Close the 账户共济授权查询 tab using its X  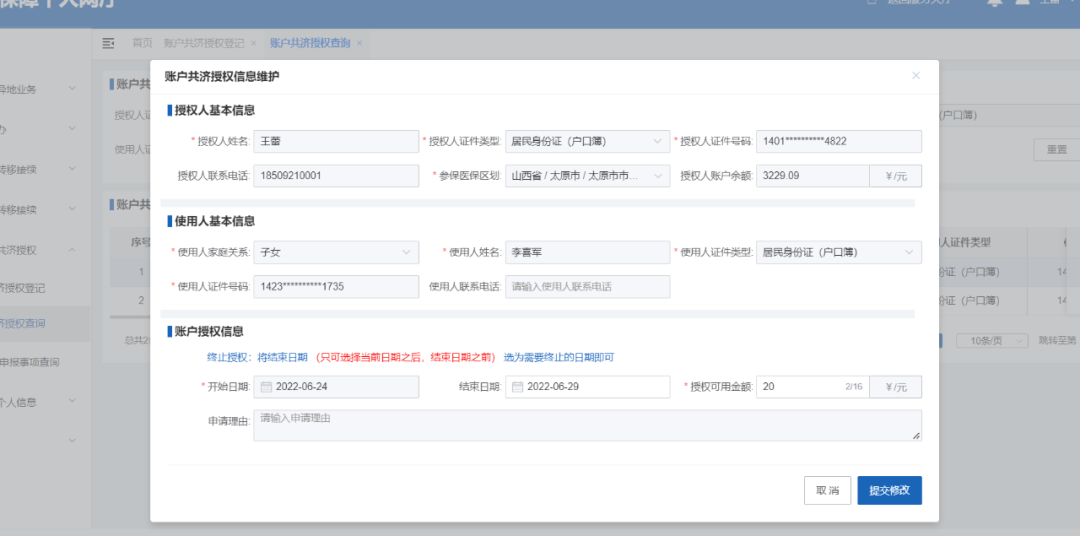[360, 43]
